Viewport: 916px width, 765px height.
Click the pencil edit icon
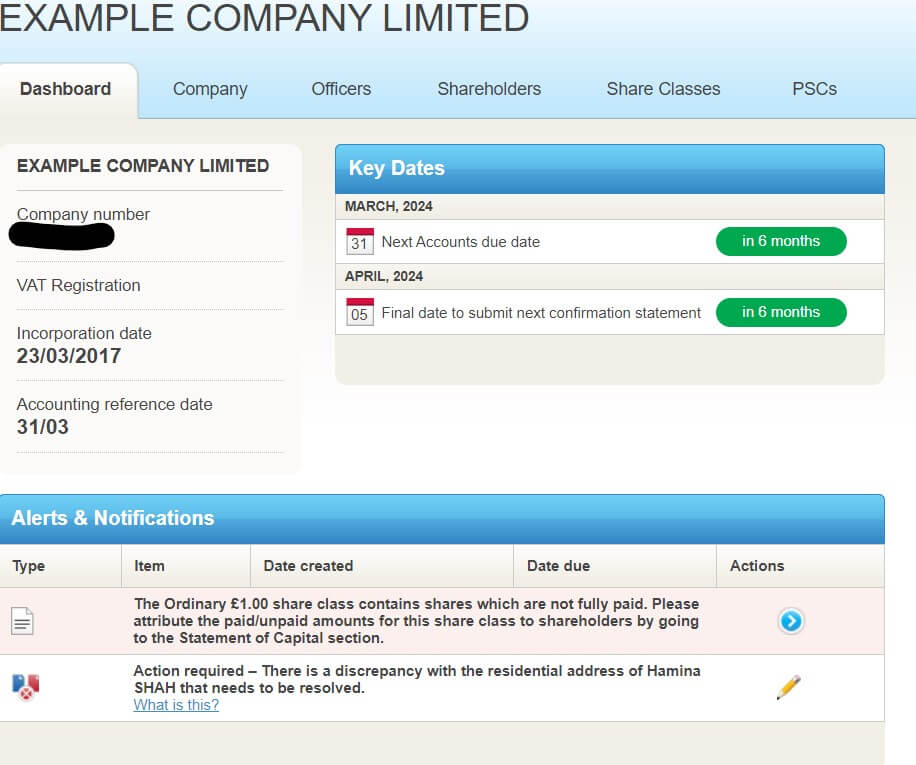pos(788,687)
